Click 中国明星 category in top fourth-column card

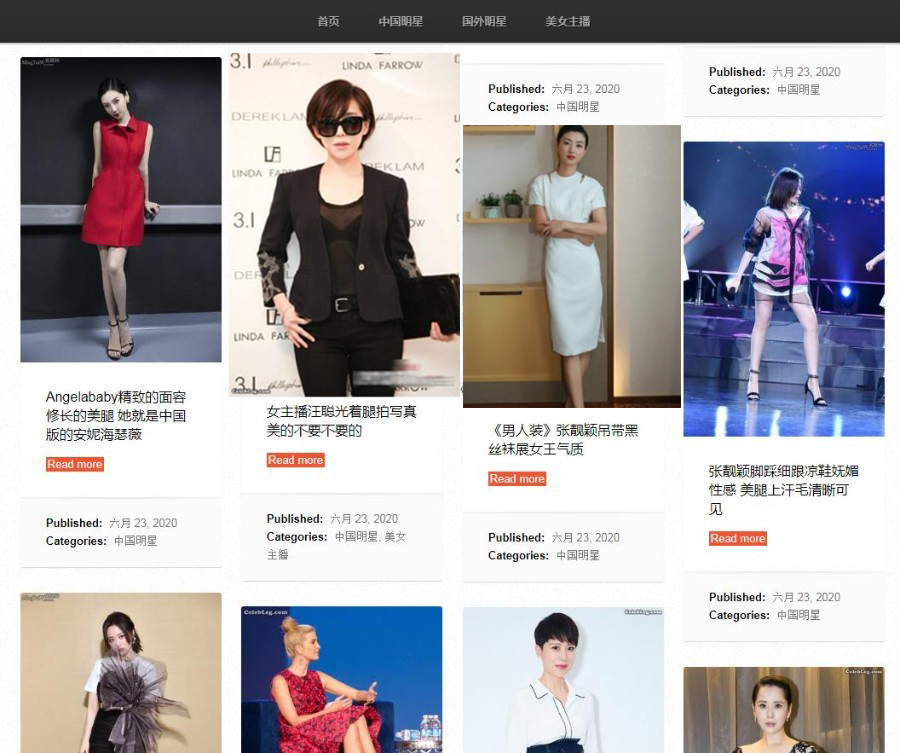(798, 90)
